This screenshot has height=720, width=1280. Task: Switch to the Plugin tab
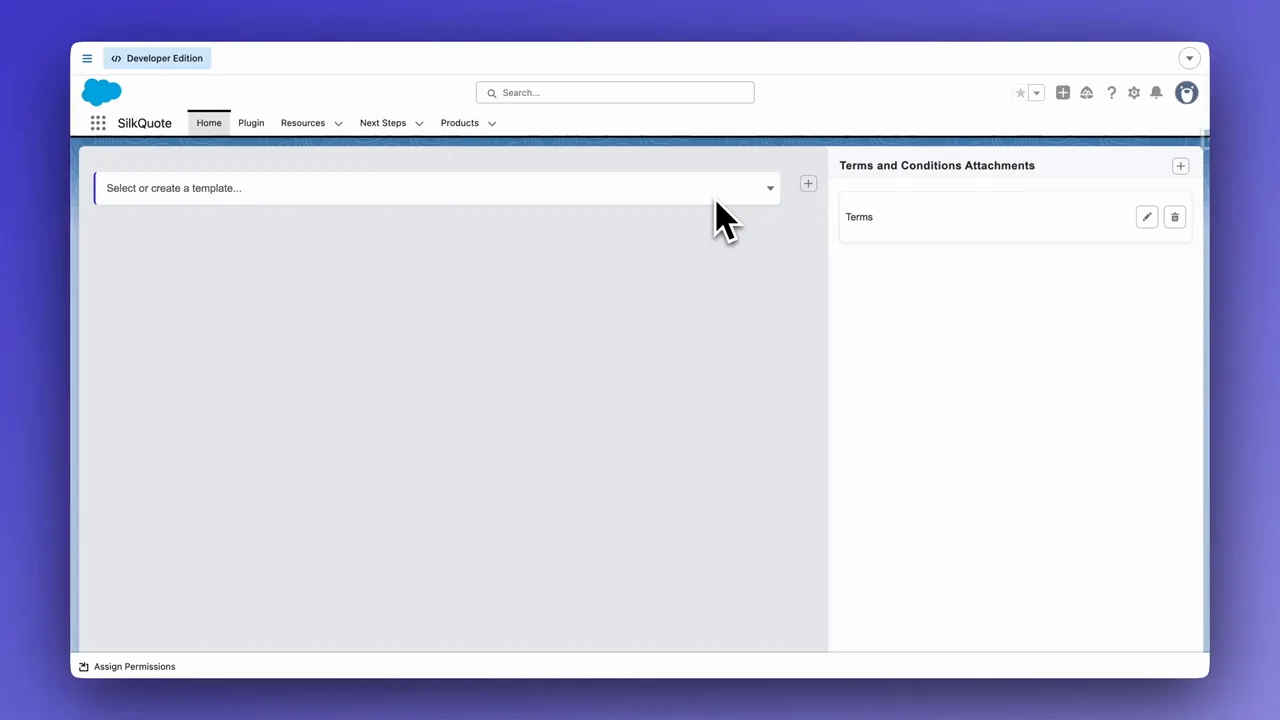click(x=251, y=123)
